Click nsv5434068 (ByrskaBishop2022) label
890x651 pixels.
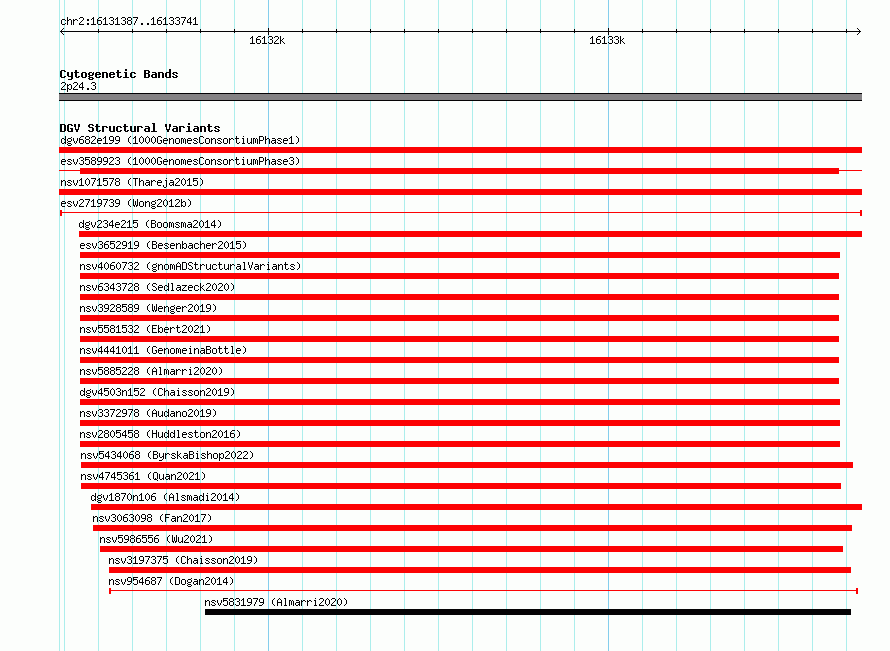(167, 455)
